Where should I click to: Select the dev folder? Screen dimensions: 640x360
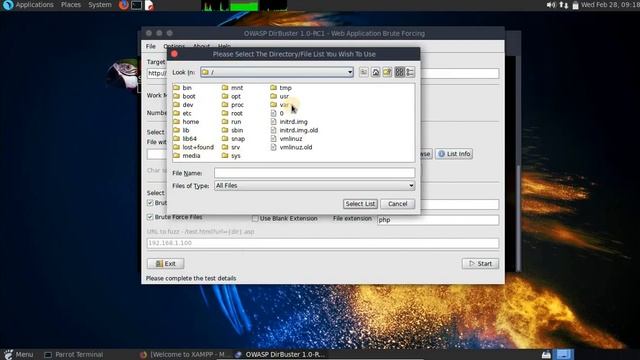click(183, 105)
